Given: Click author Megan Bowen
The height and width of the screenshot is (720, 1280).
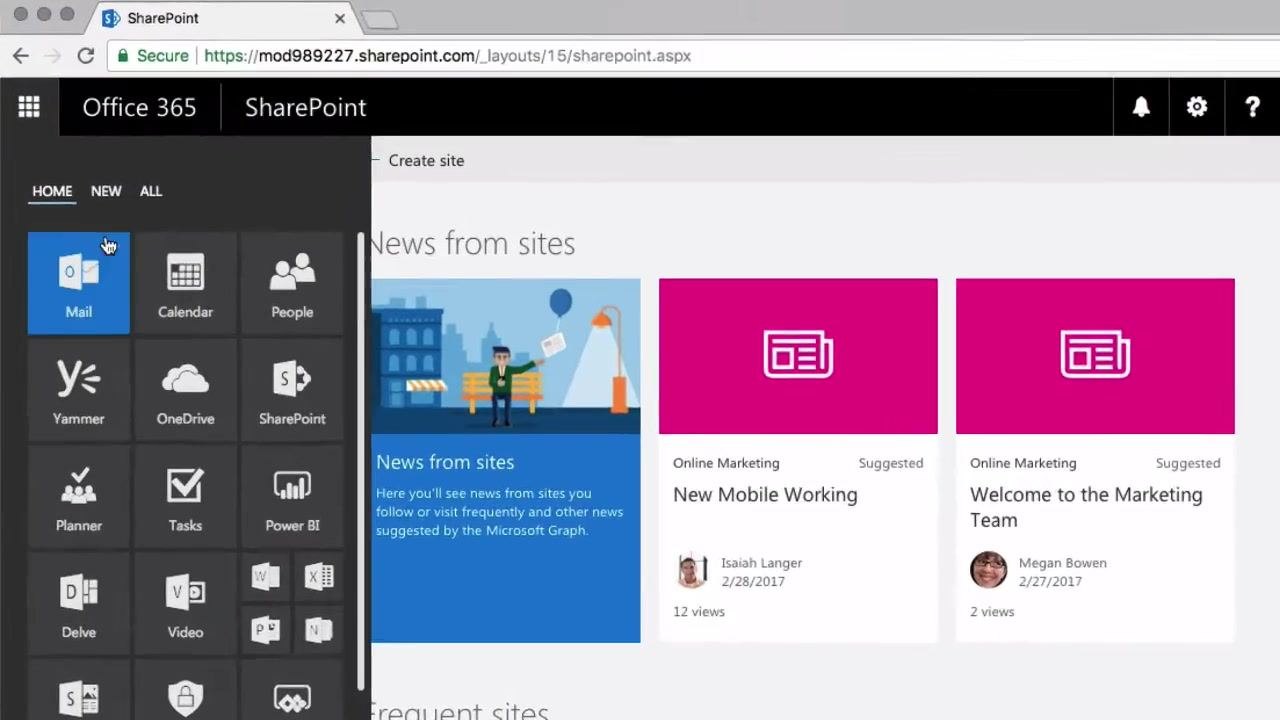Looking at the screenshot, I should [x=1063, y=563].
